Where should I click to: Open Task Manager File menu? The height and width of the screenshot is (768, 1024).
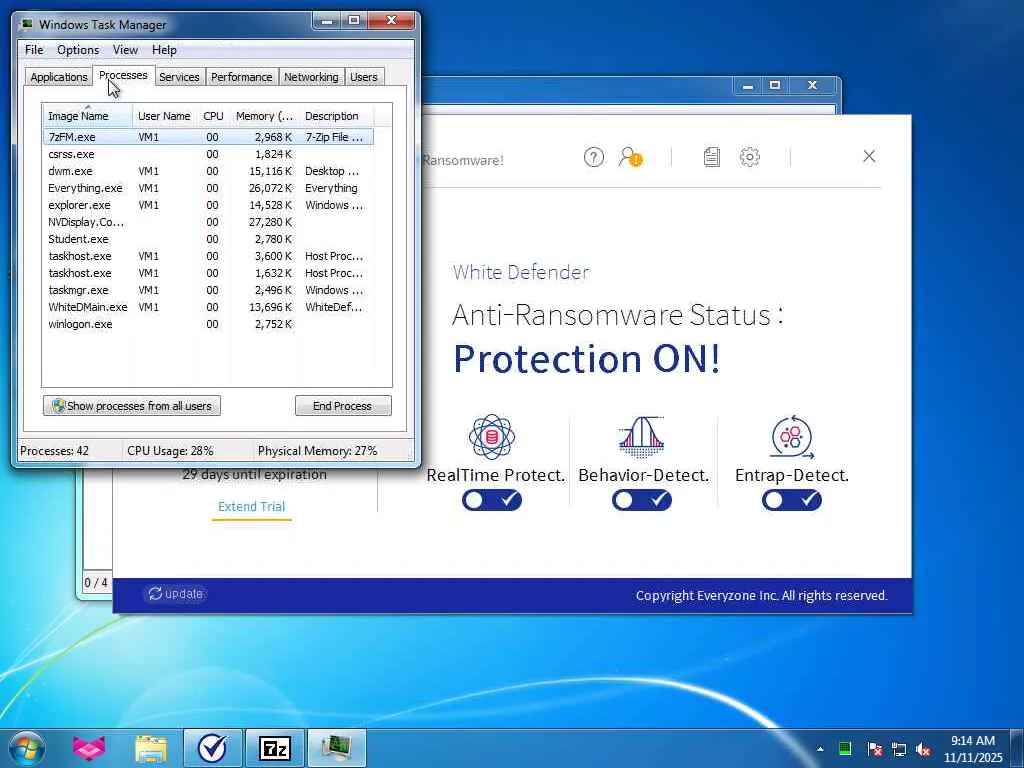click(x=34, y=50)
